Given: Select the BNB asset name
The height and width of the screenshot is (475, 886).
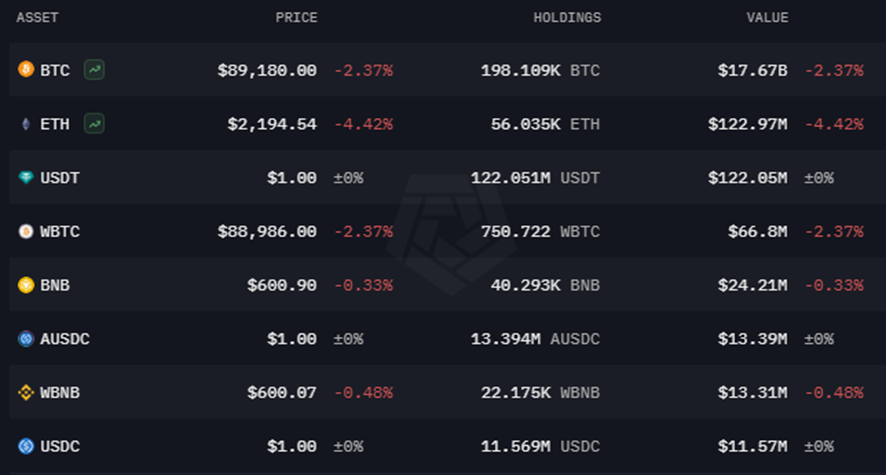Looking at the screenshot, I should [x=55, y=285].
